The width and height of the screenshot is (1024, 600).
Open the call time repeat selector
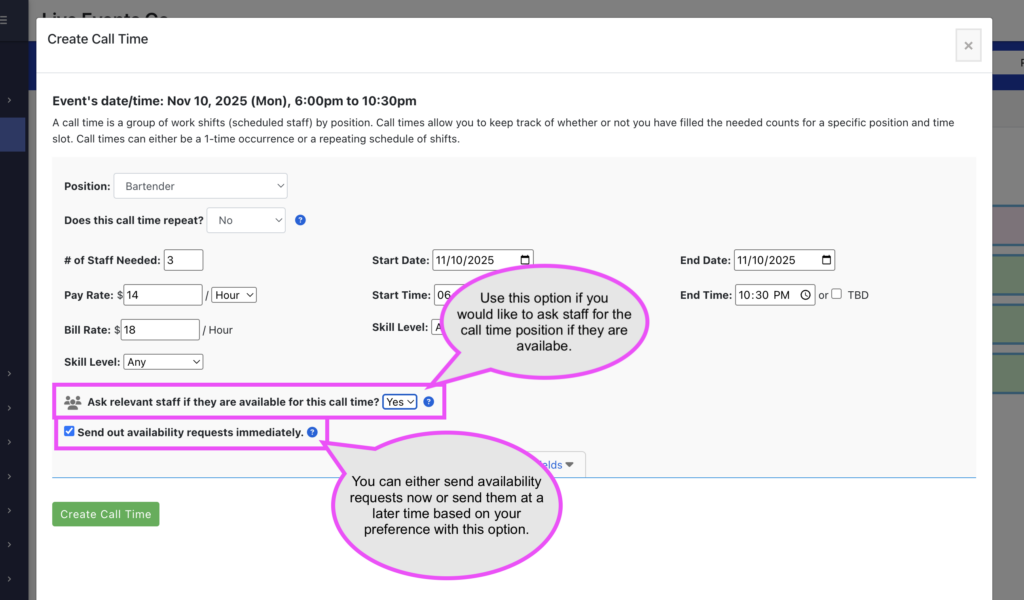point(246,220)
